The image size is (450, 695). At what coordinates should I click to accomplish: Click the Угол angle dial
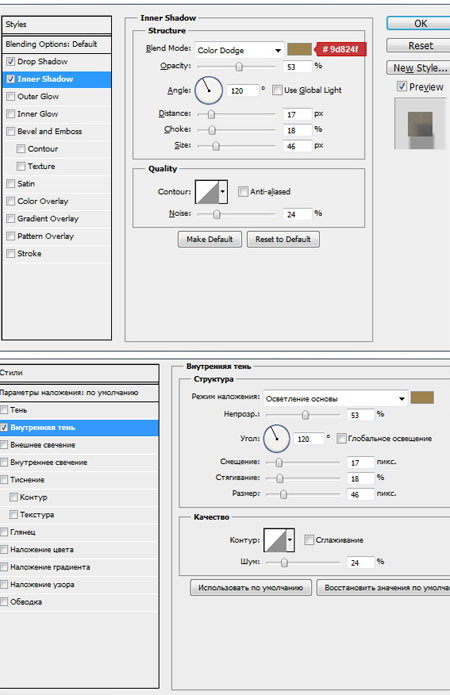277,439
